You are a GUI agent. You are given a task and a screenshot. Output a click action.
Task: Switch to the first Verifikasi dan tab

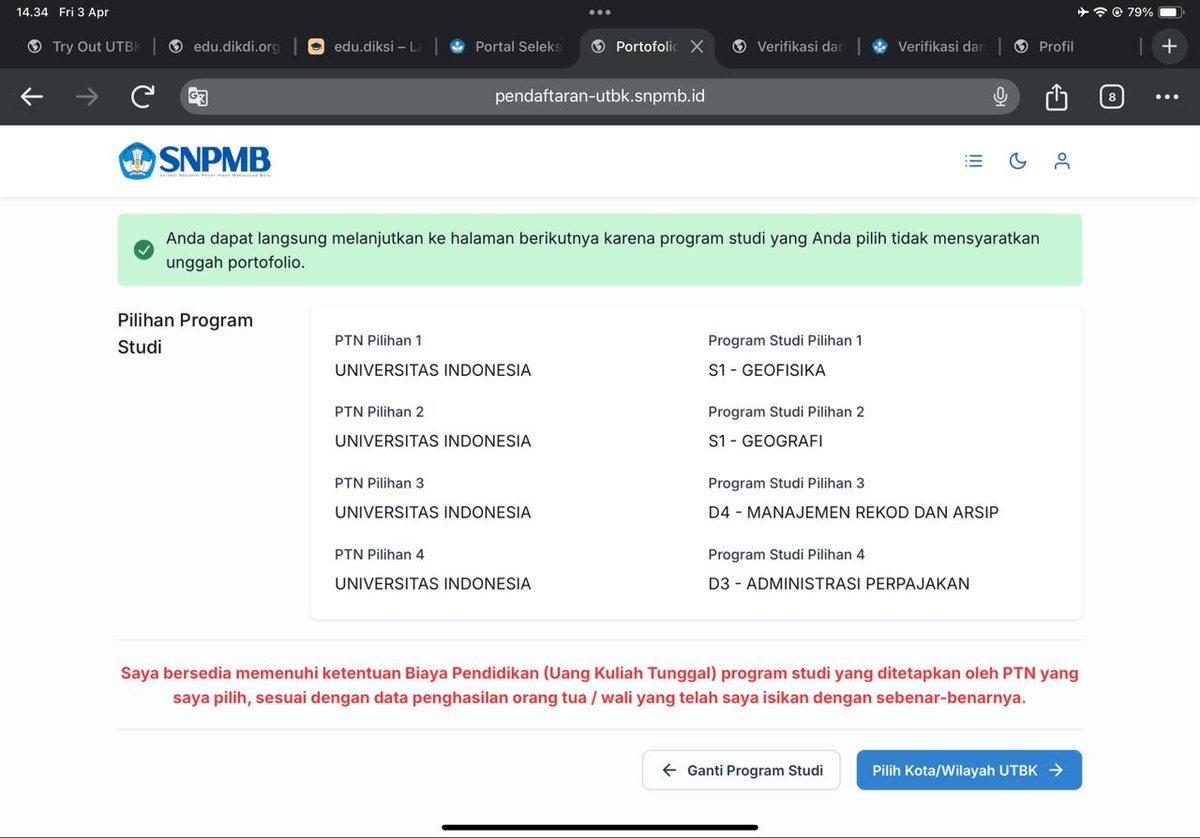tap(788, 46)
